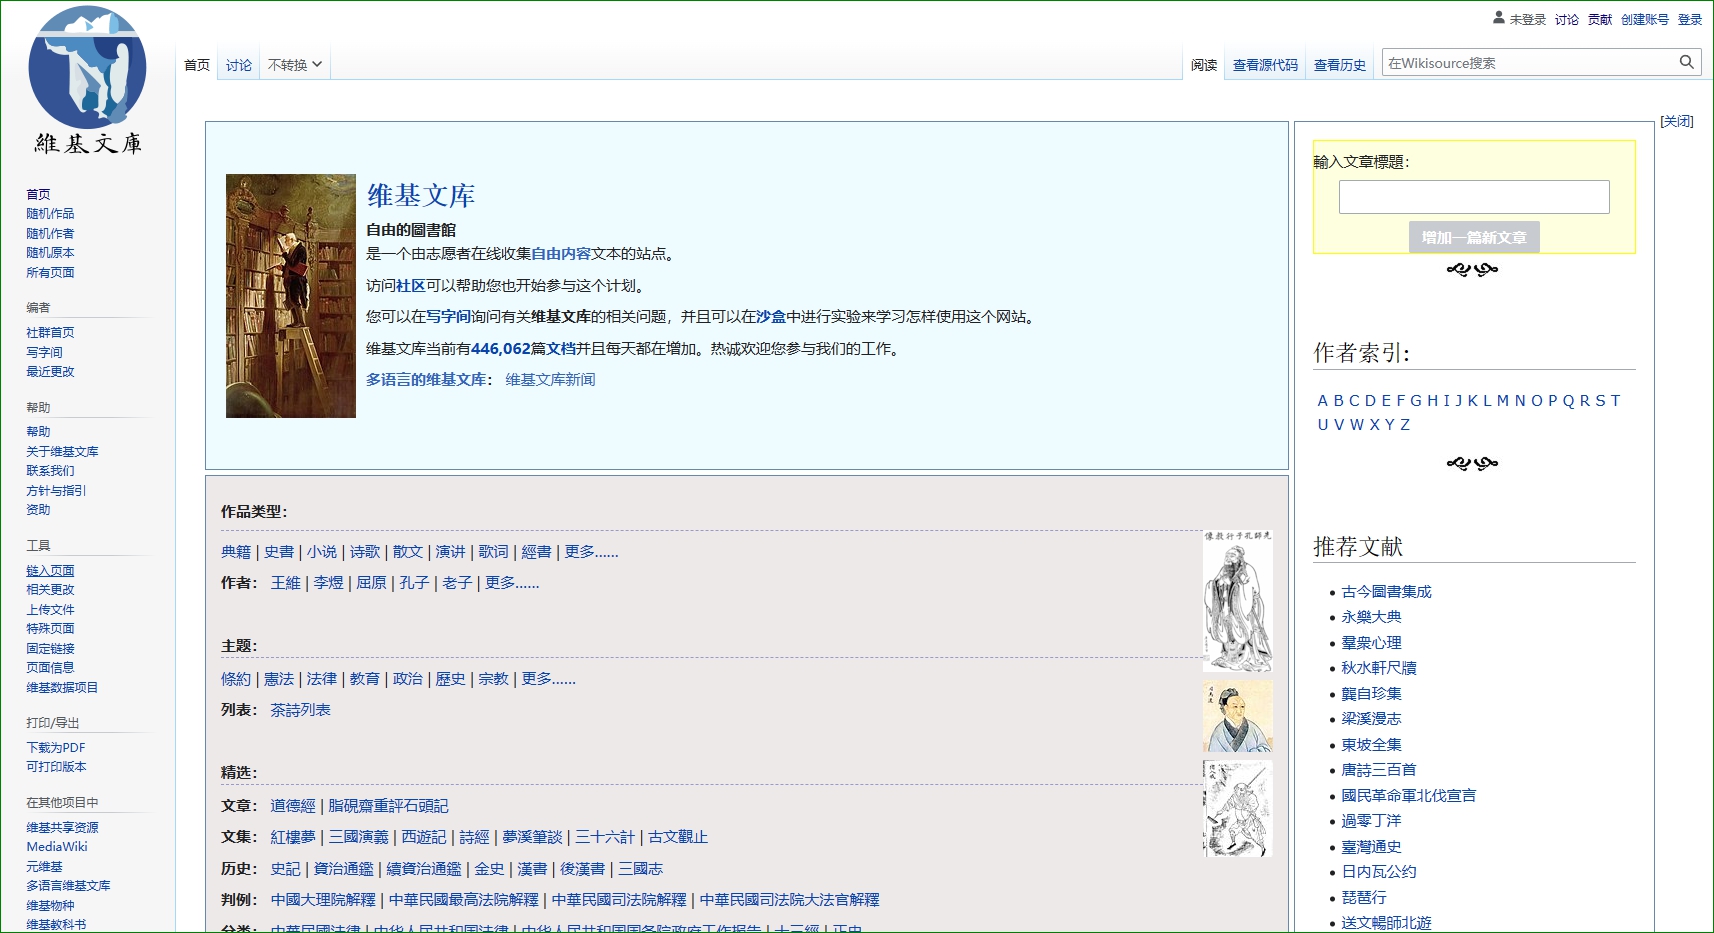Open 随机作者 in the sidebar

(x=50, y=233)
